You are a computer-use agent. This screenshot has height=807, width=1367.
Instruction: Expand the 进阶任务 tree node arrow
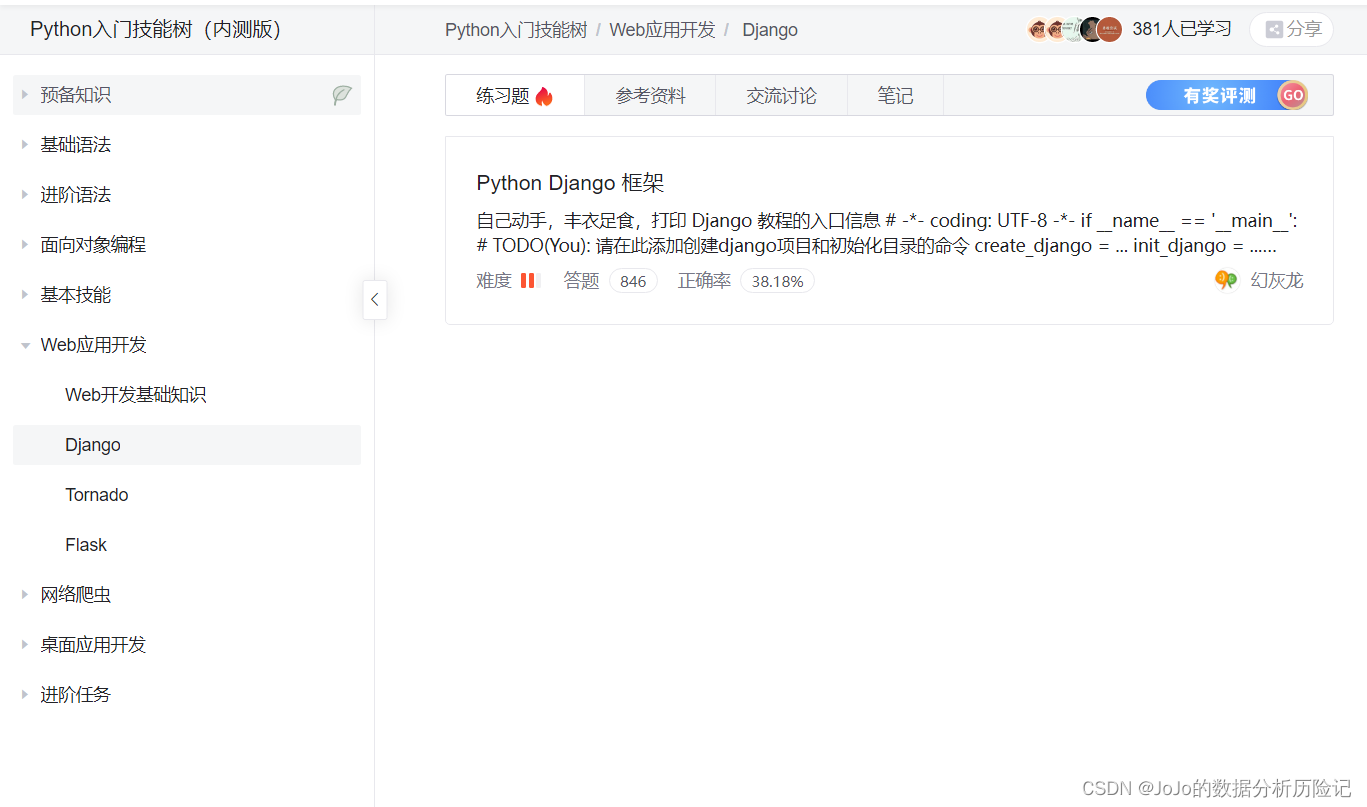click(x=25, y=695)
